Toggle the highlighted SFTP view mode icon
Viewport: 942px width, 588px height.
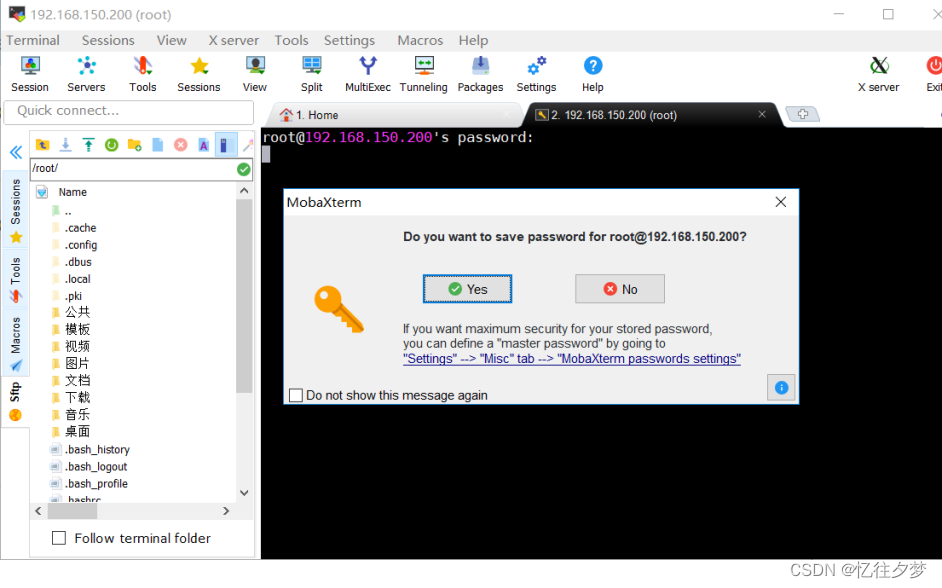(x=226, y=145)
